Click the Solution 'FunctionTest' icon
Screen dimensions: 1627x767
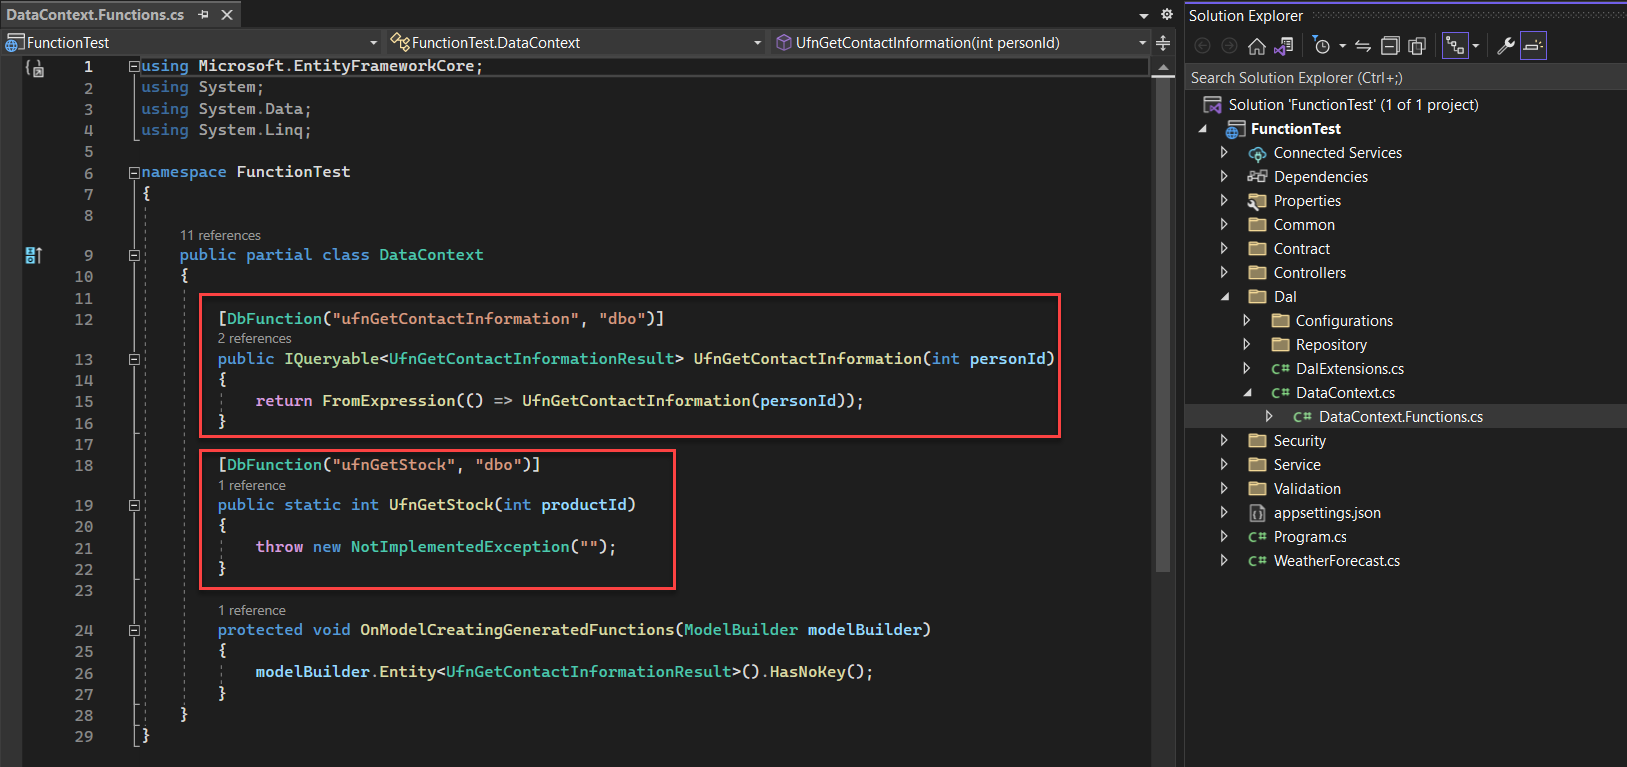1212,105
